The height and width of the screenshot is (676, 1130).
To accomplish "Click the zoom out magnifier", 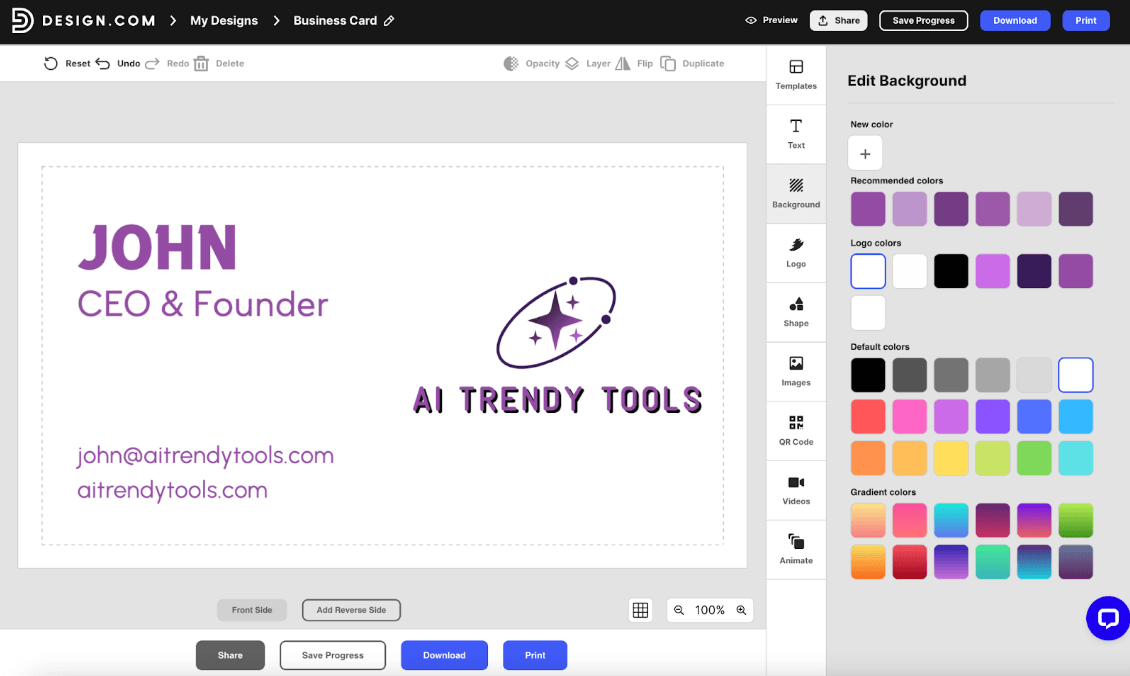I will pos(679,610).
